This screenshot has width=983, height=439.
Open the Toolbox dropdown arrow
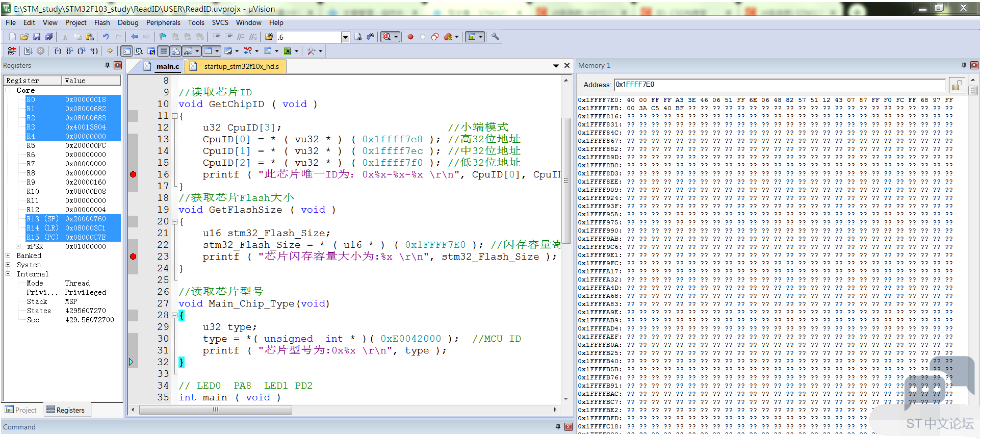click(320, 51)
